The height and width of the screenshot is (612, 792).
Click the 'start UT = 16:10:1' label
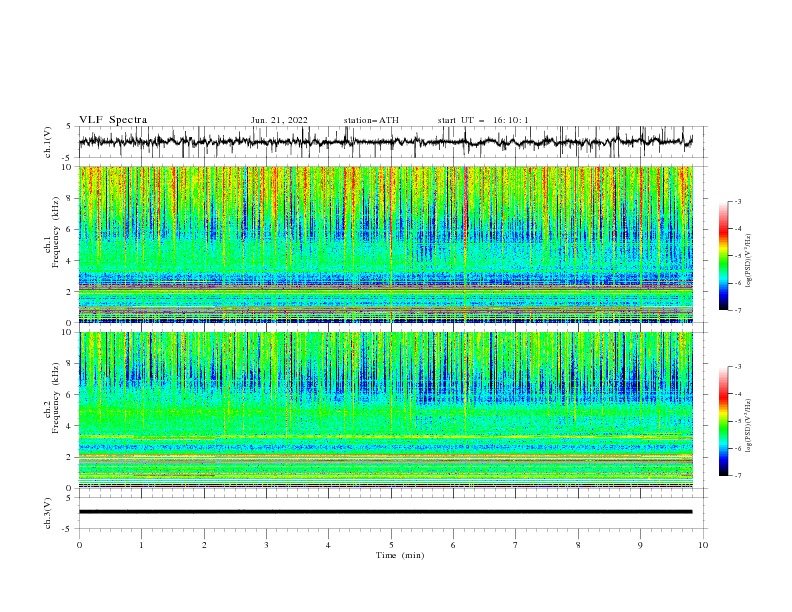pos(483,120)
